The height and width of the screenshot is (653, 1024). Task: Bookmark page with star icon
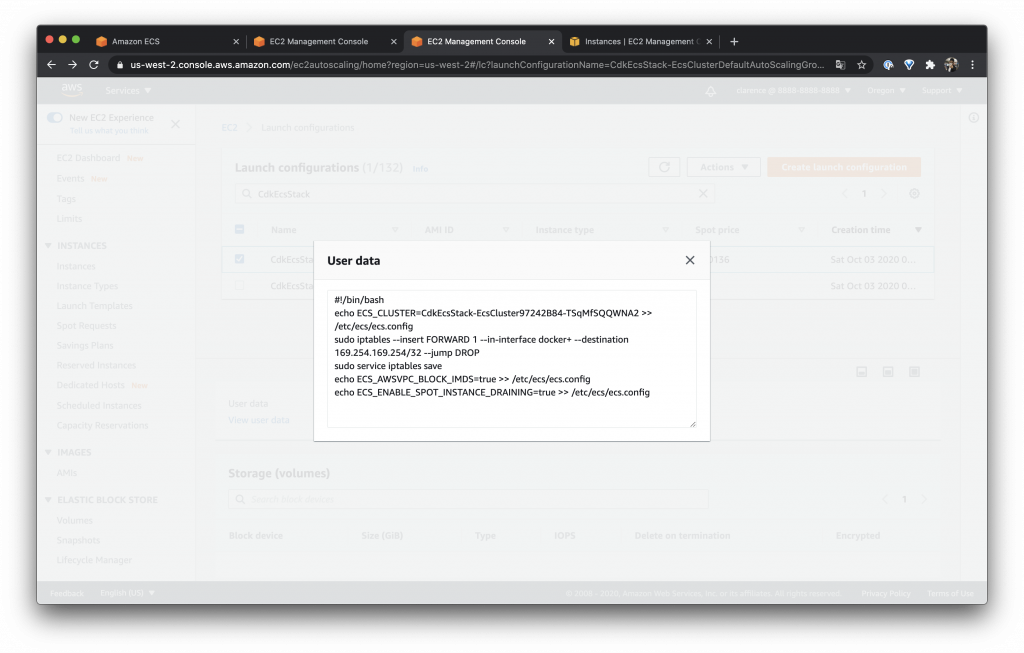[861, 65]
